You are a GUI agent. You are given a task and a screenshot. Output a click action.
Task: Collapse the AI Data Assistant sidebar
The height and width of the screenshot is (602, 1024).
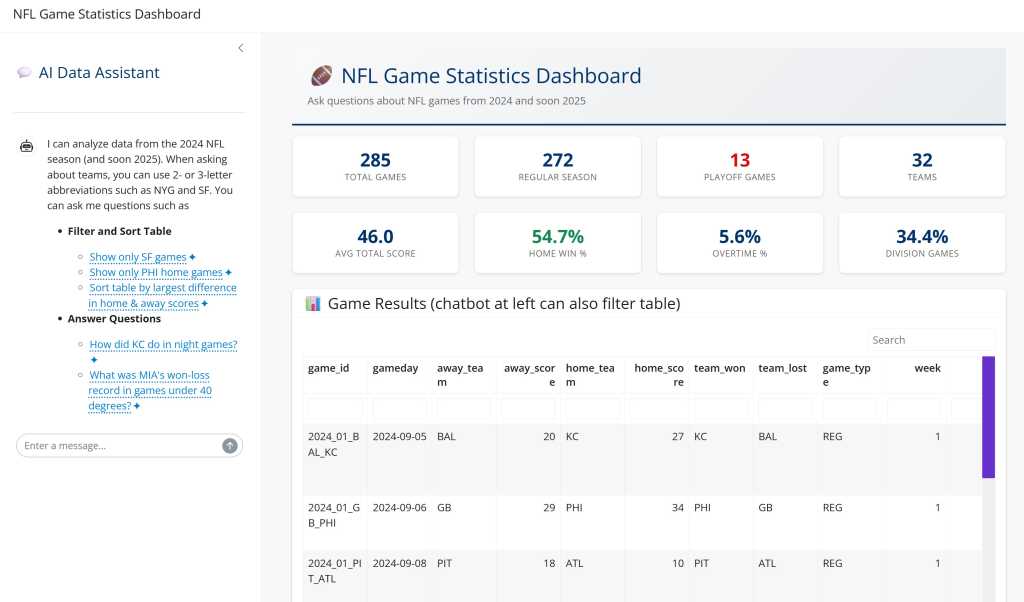point(240,48)
